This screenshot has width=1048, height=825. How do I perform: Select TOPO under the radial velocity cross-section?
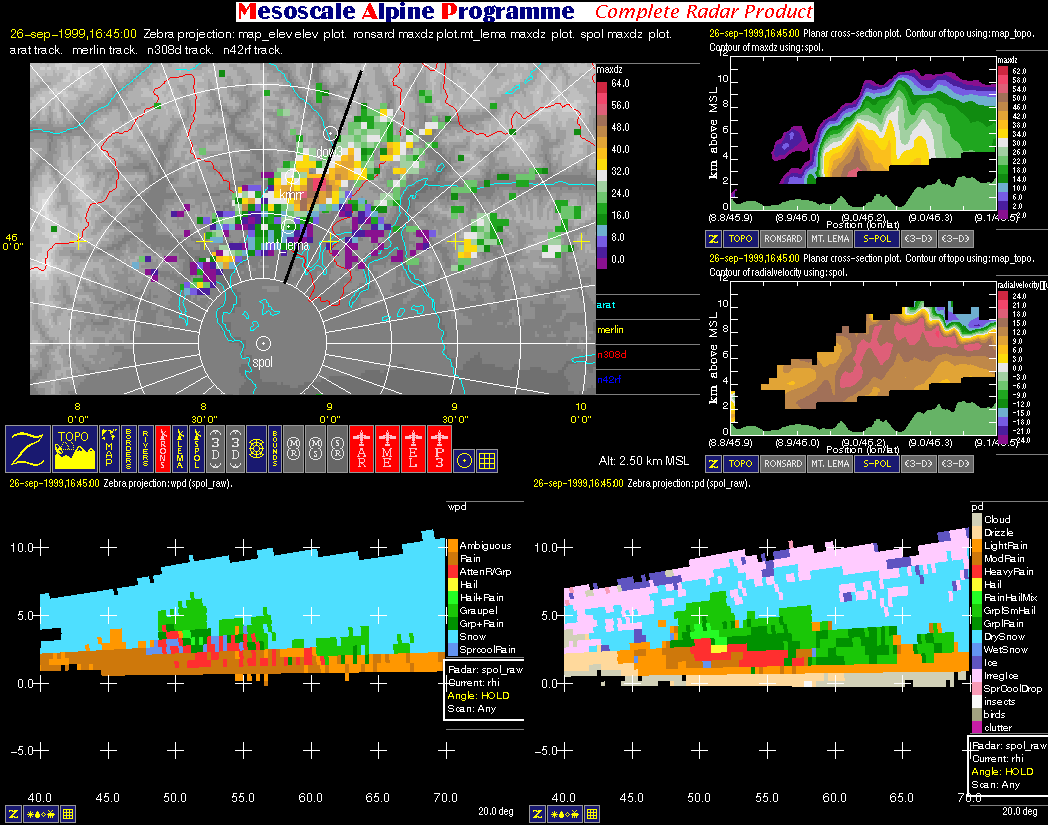740,463
